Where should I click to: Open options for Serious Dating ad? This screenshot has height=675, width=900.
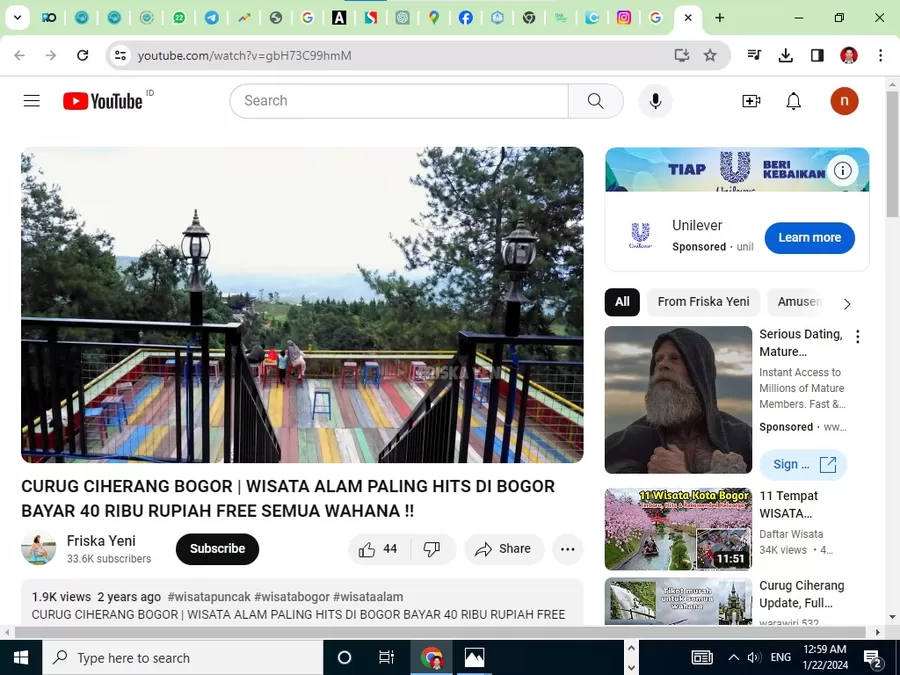pyautogui.click(x=857, y=337)
